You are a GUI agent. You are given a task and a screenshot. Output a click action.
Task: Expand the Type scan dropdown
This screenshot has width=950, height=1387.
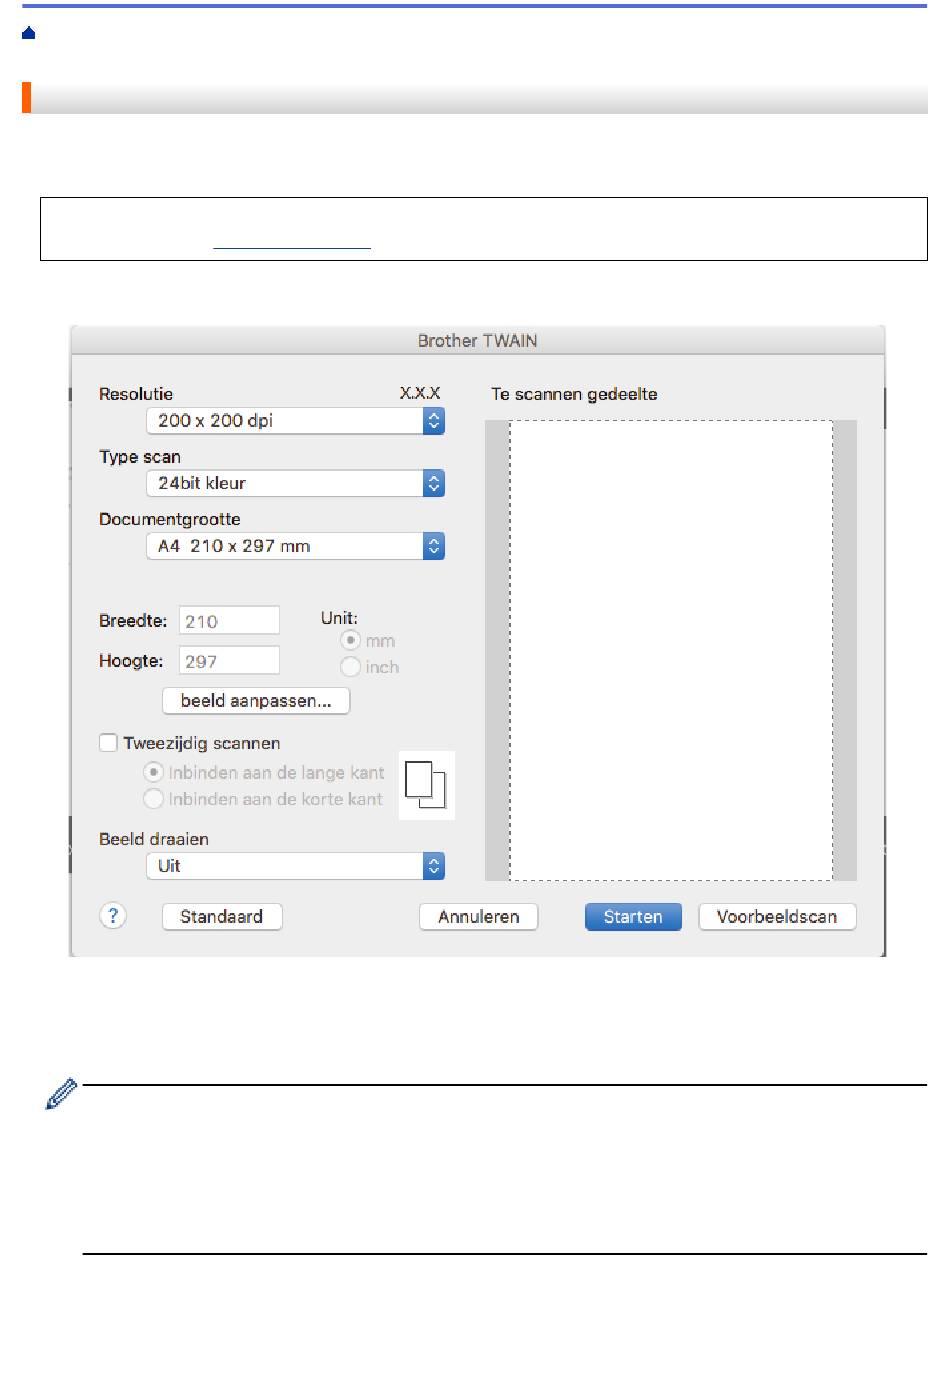click(x=295, y=483)
